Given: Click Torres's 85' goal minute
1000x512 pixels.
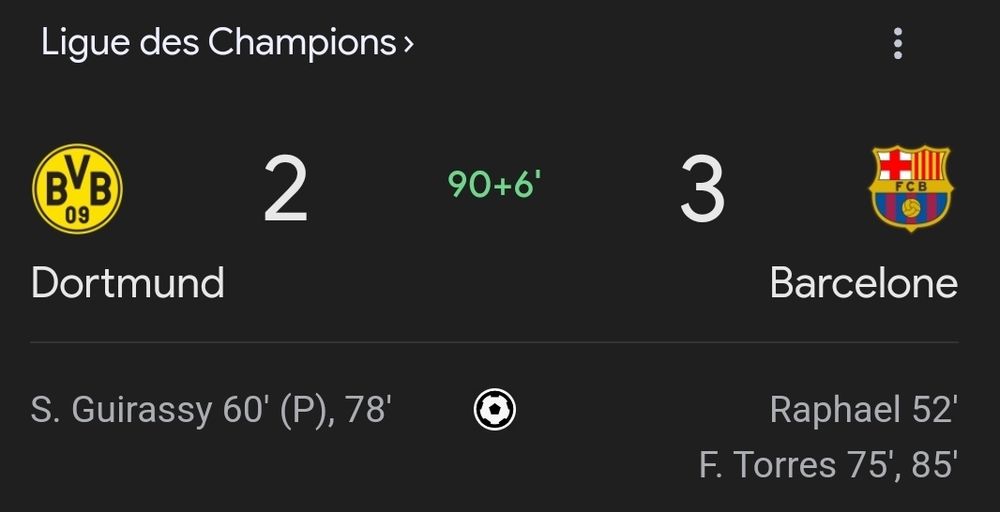Looking at the screenshot, I should (933, 465).
